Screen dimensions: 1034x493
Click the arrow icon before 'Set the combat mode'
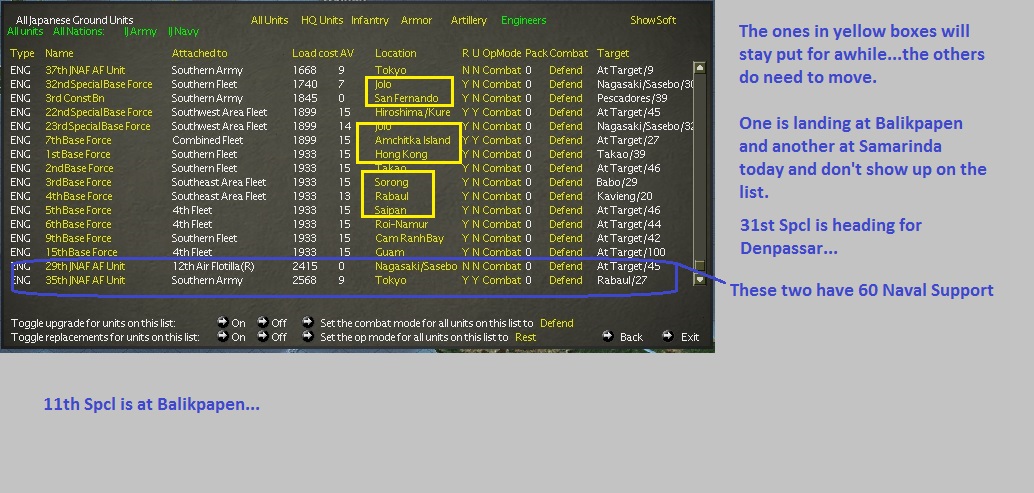307,322
